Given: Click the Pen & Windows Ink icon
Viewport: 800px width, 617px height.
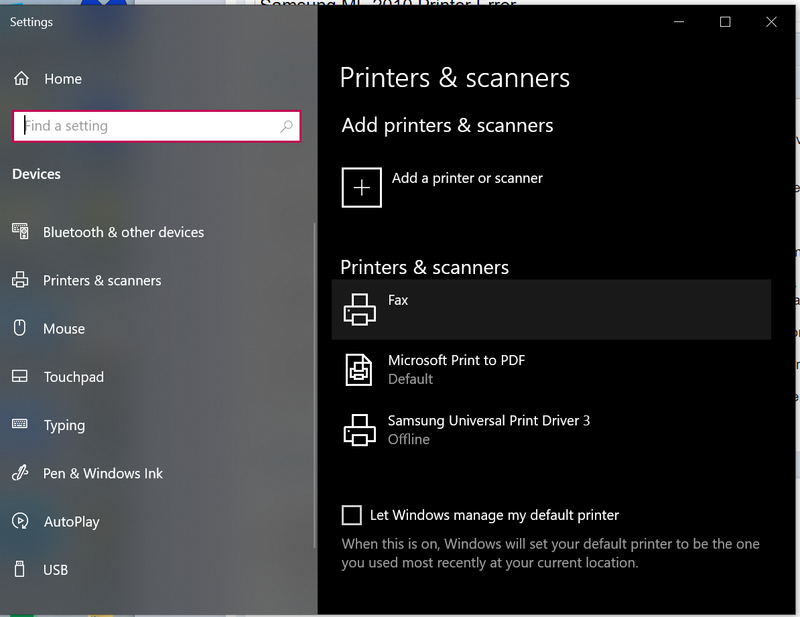Looking at the screenshot, I should tap(20, 473).
